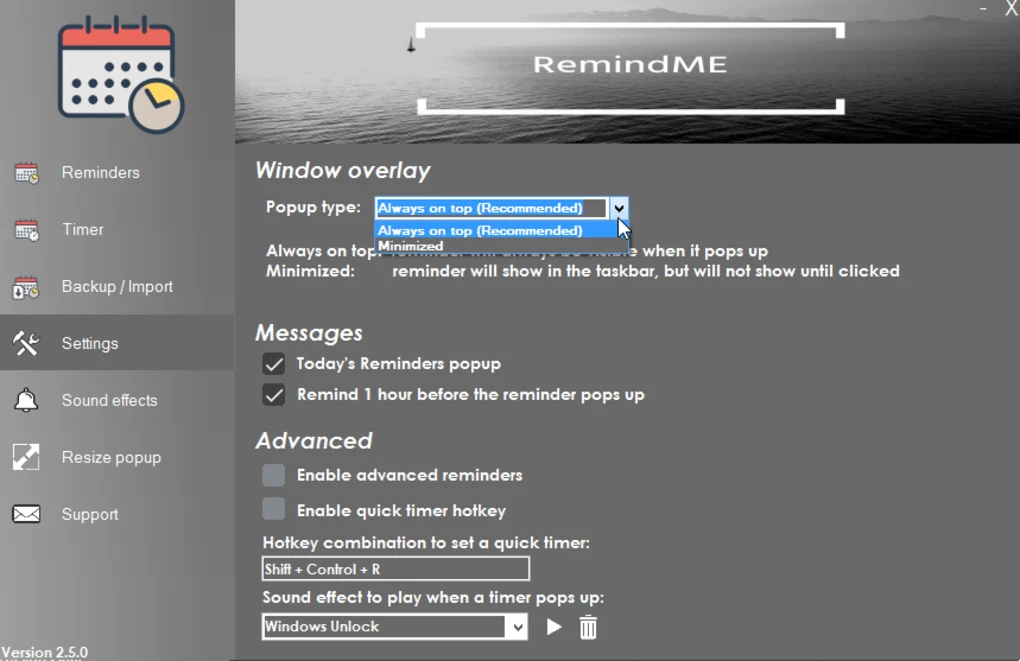
Task: Click the hotkey combination input field
Action: (394, 568)
